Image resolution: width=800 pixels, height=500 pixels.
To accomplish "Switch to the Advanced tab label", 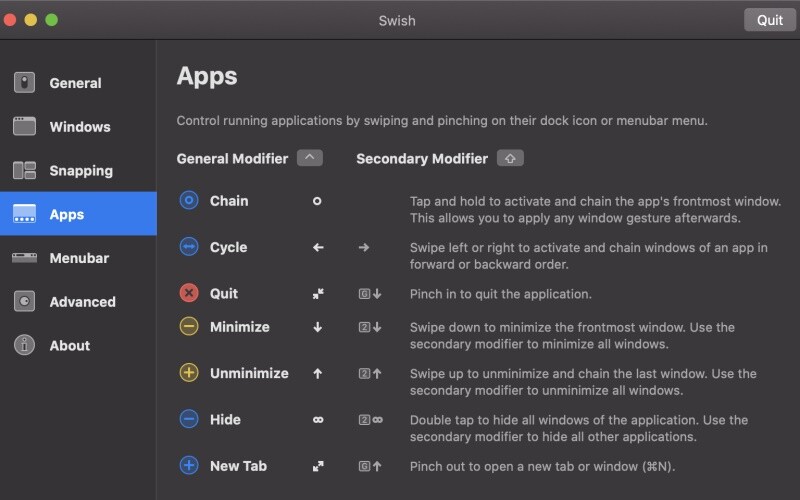I will pos(83,302).
